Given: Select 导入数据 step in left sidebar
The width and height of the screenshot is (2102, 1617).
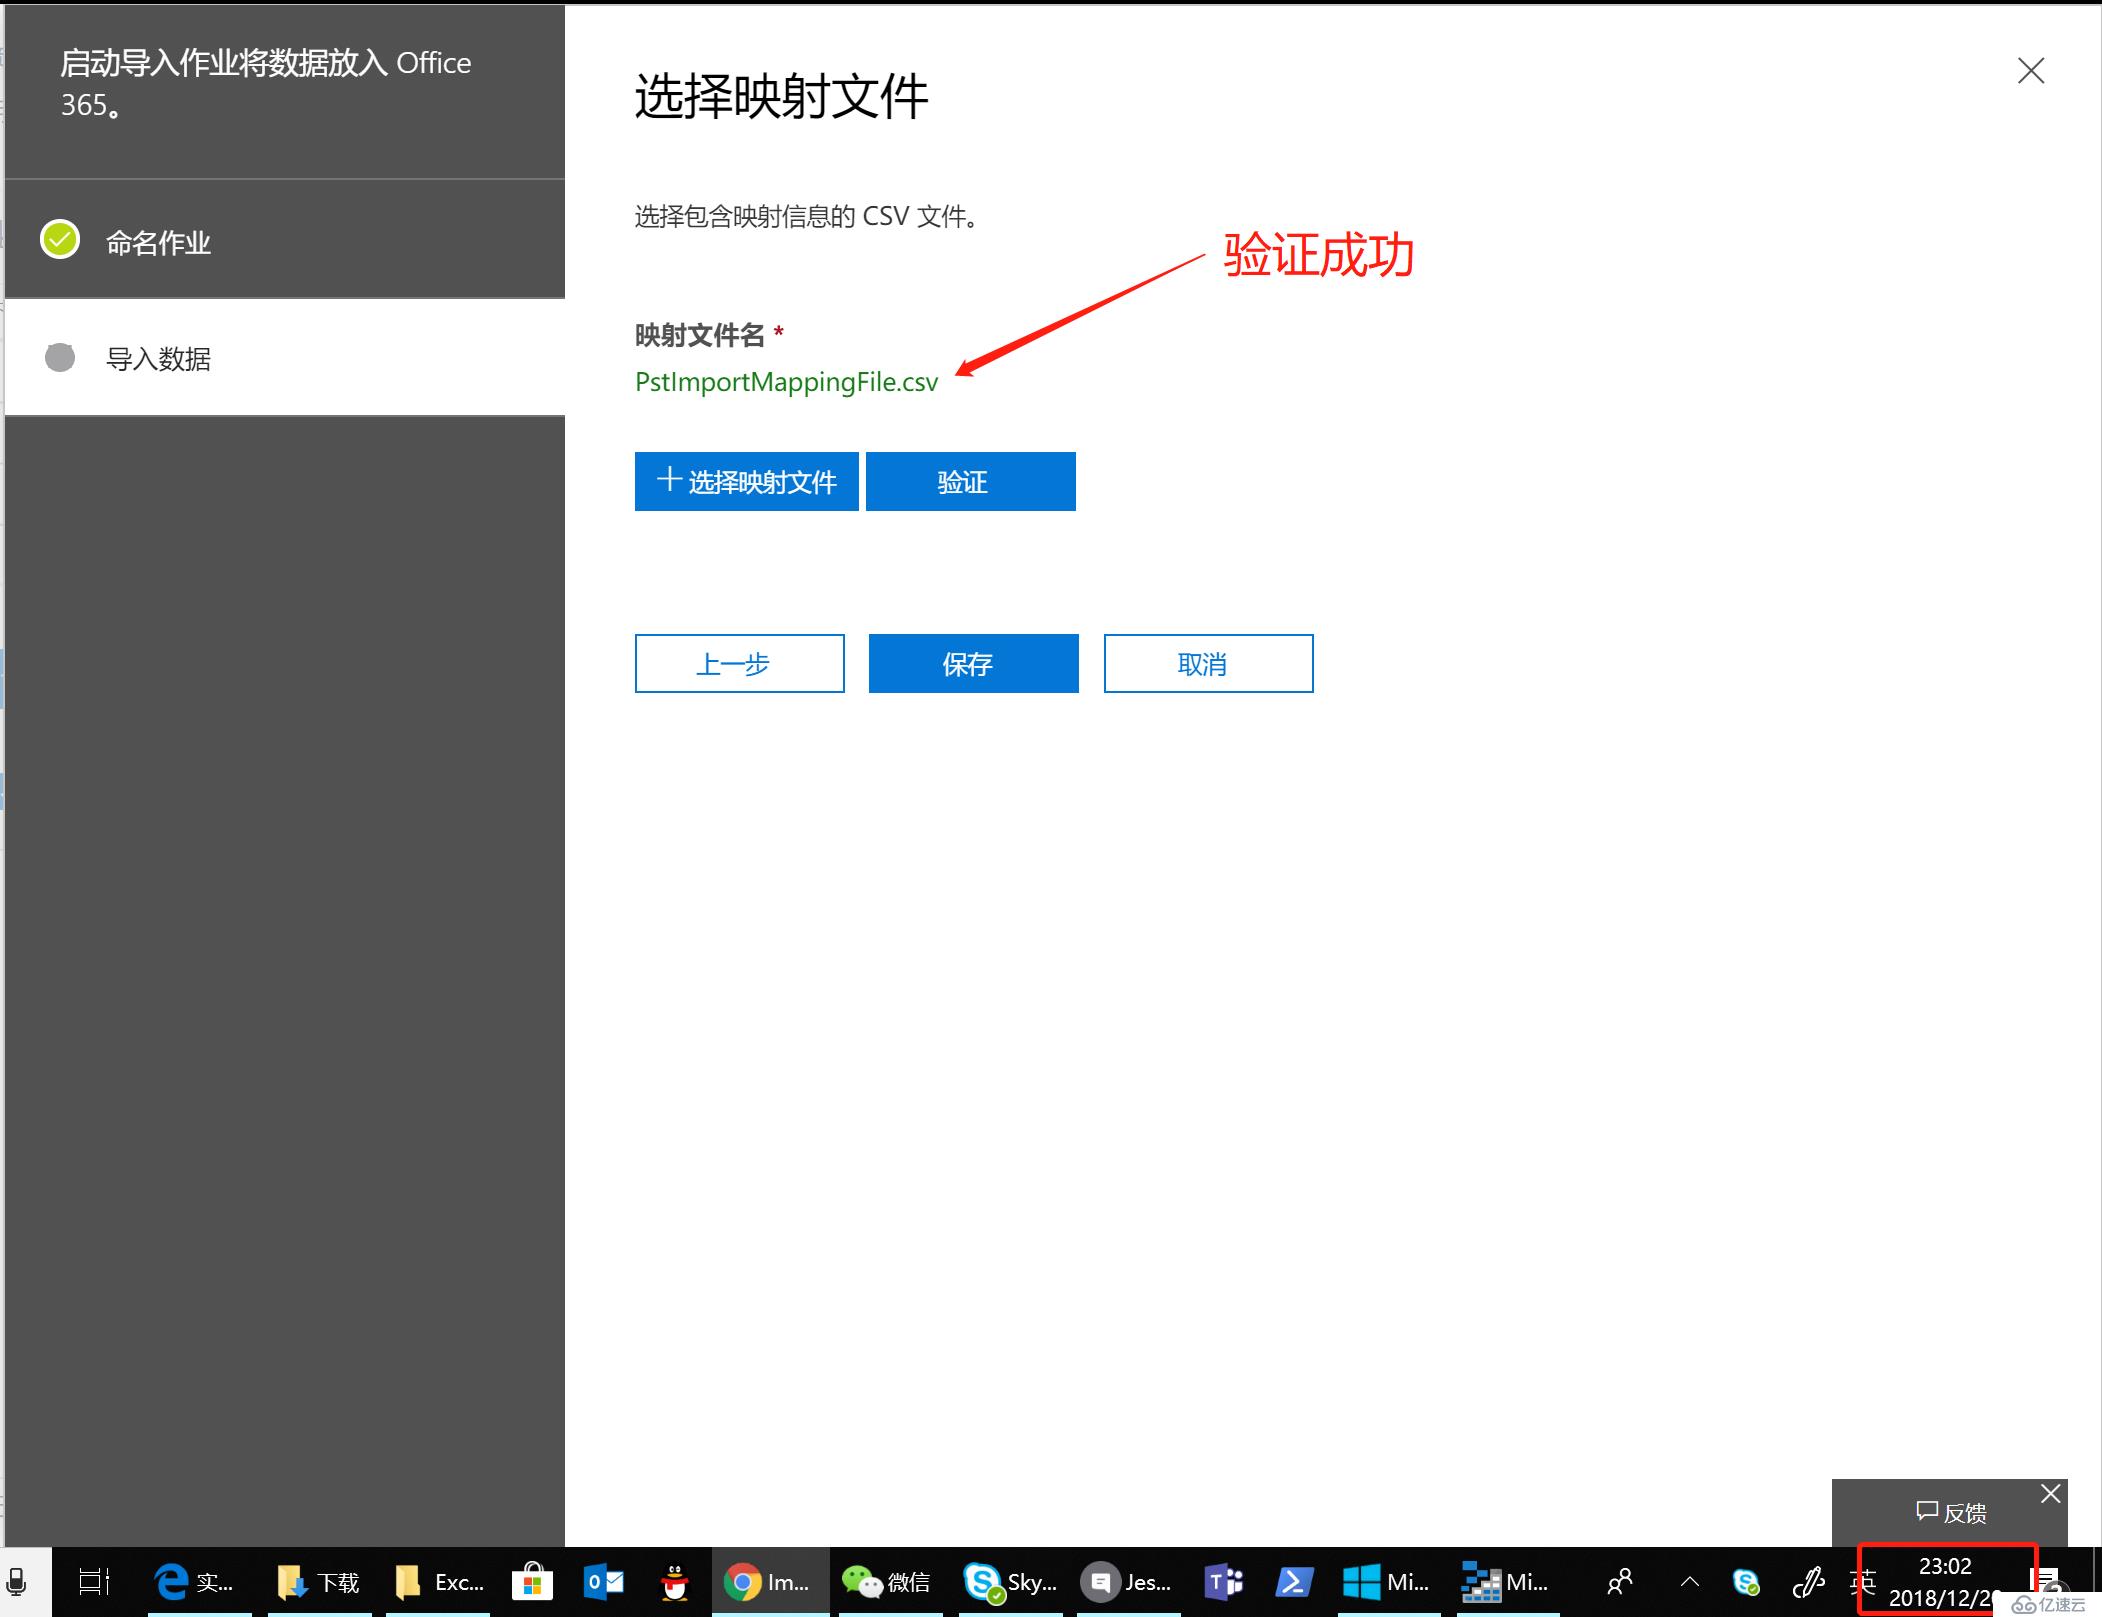Looking at the screenshot, I should [x=165, y=357].
